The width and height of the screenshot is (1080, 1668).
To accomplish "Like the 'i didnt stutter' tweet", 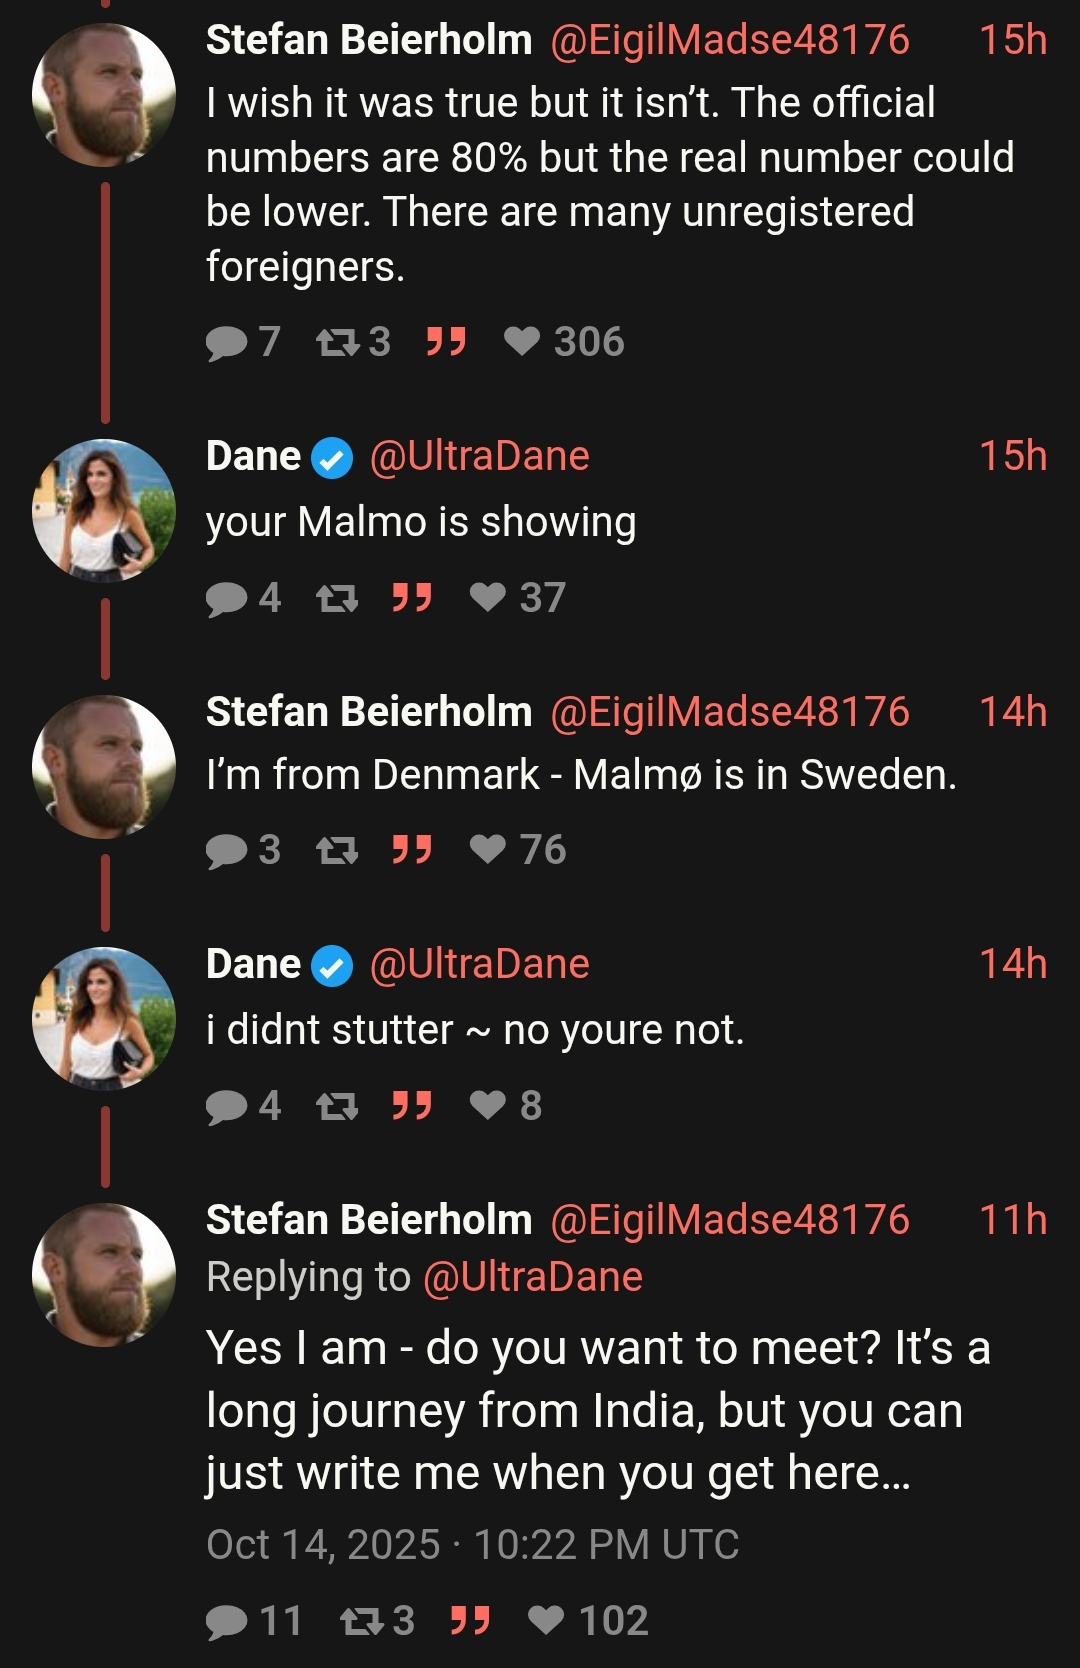I will tap(488, 1106).
